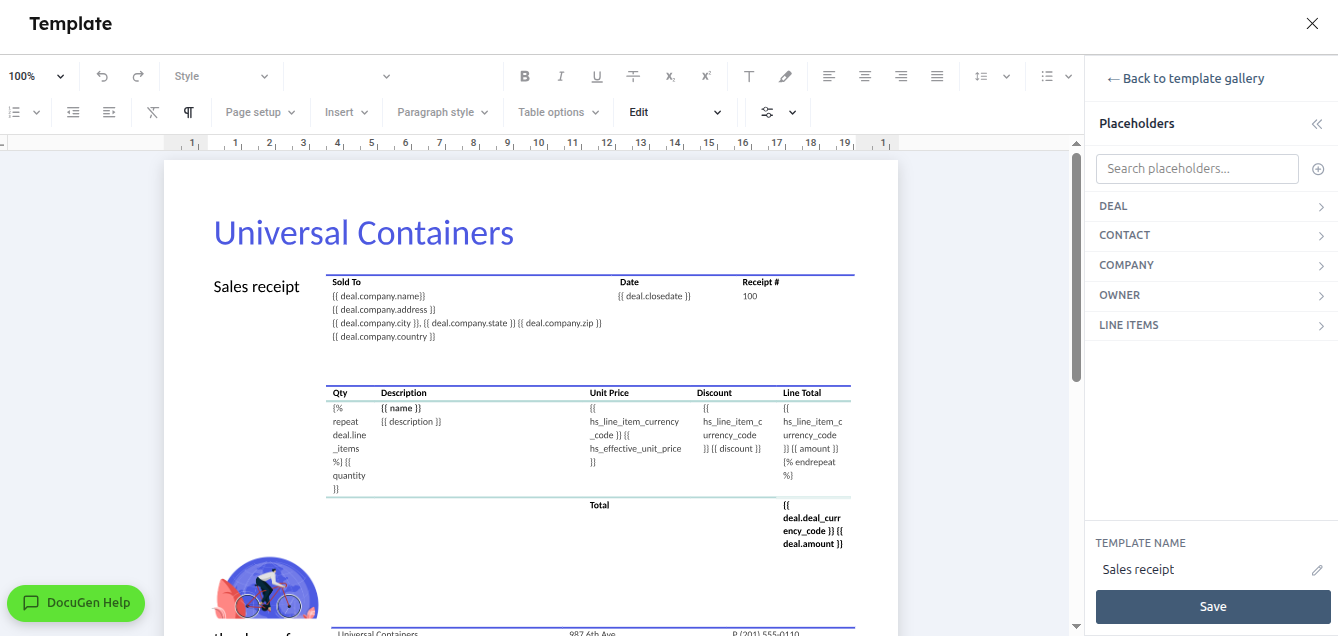Toggle bold formatting in toolbar

point(525,76)
